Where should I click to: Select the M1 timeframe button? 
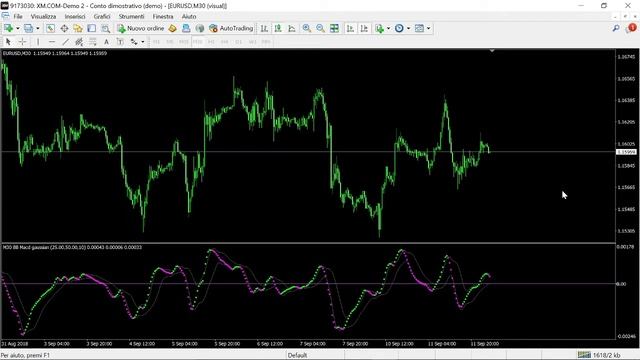coord(156,42)
